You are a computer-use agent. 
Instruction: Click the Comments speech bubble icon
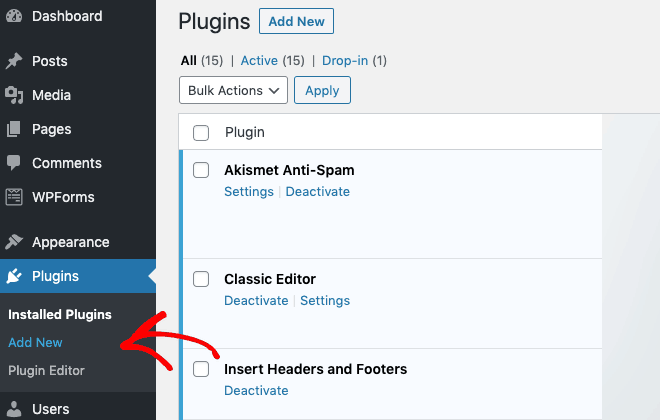tap(14, 163)
